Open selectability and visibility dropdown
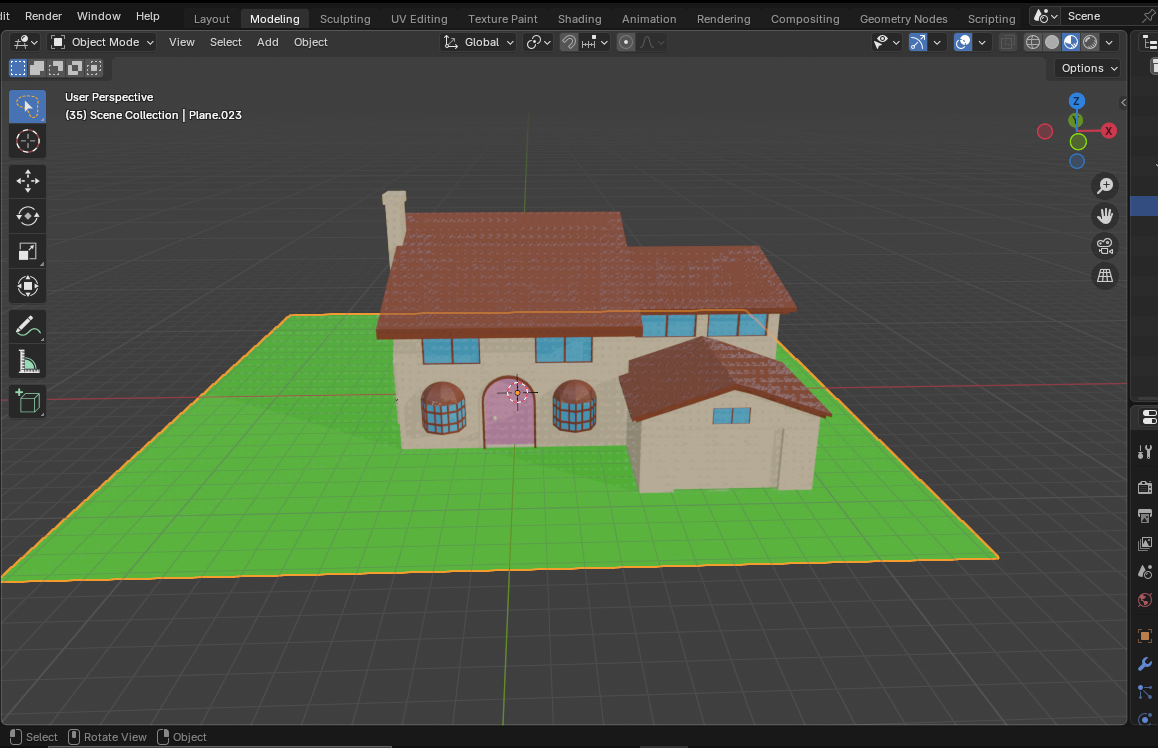The width and height of the screenshot is (1158, 748). coord(886,42)
